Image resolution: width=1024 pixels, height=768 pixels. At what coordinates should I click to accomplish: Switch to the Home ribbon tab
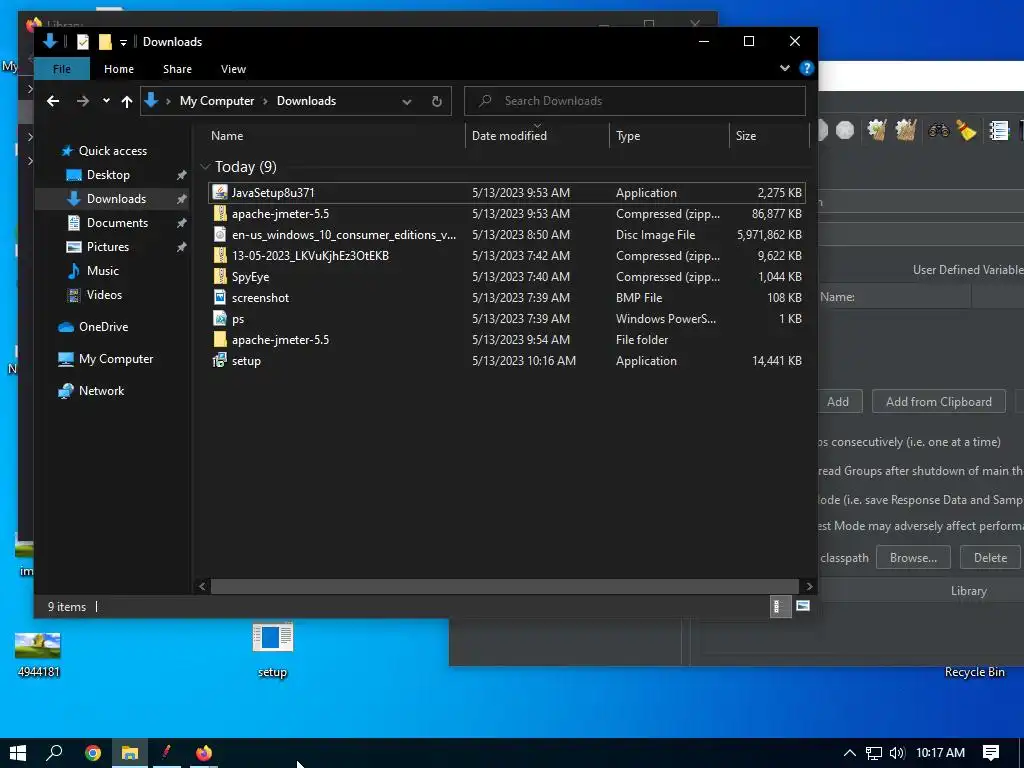pos(119,69)
